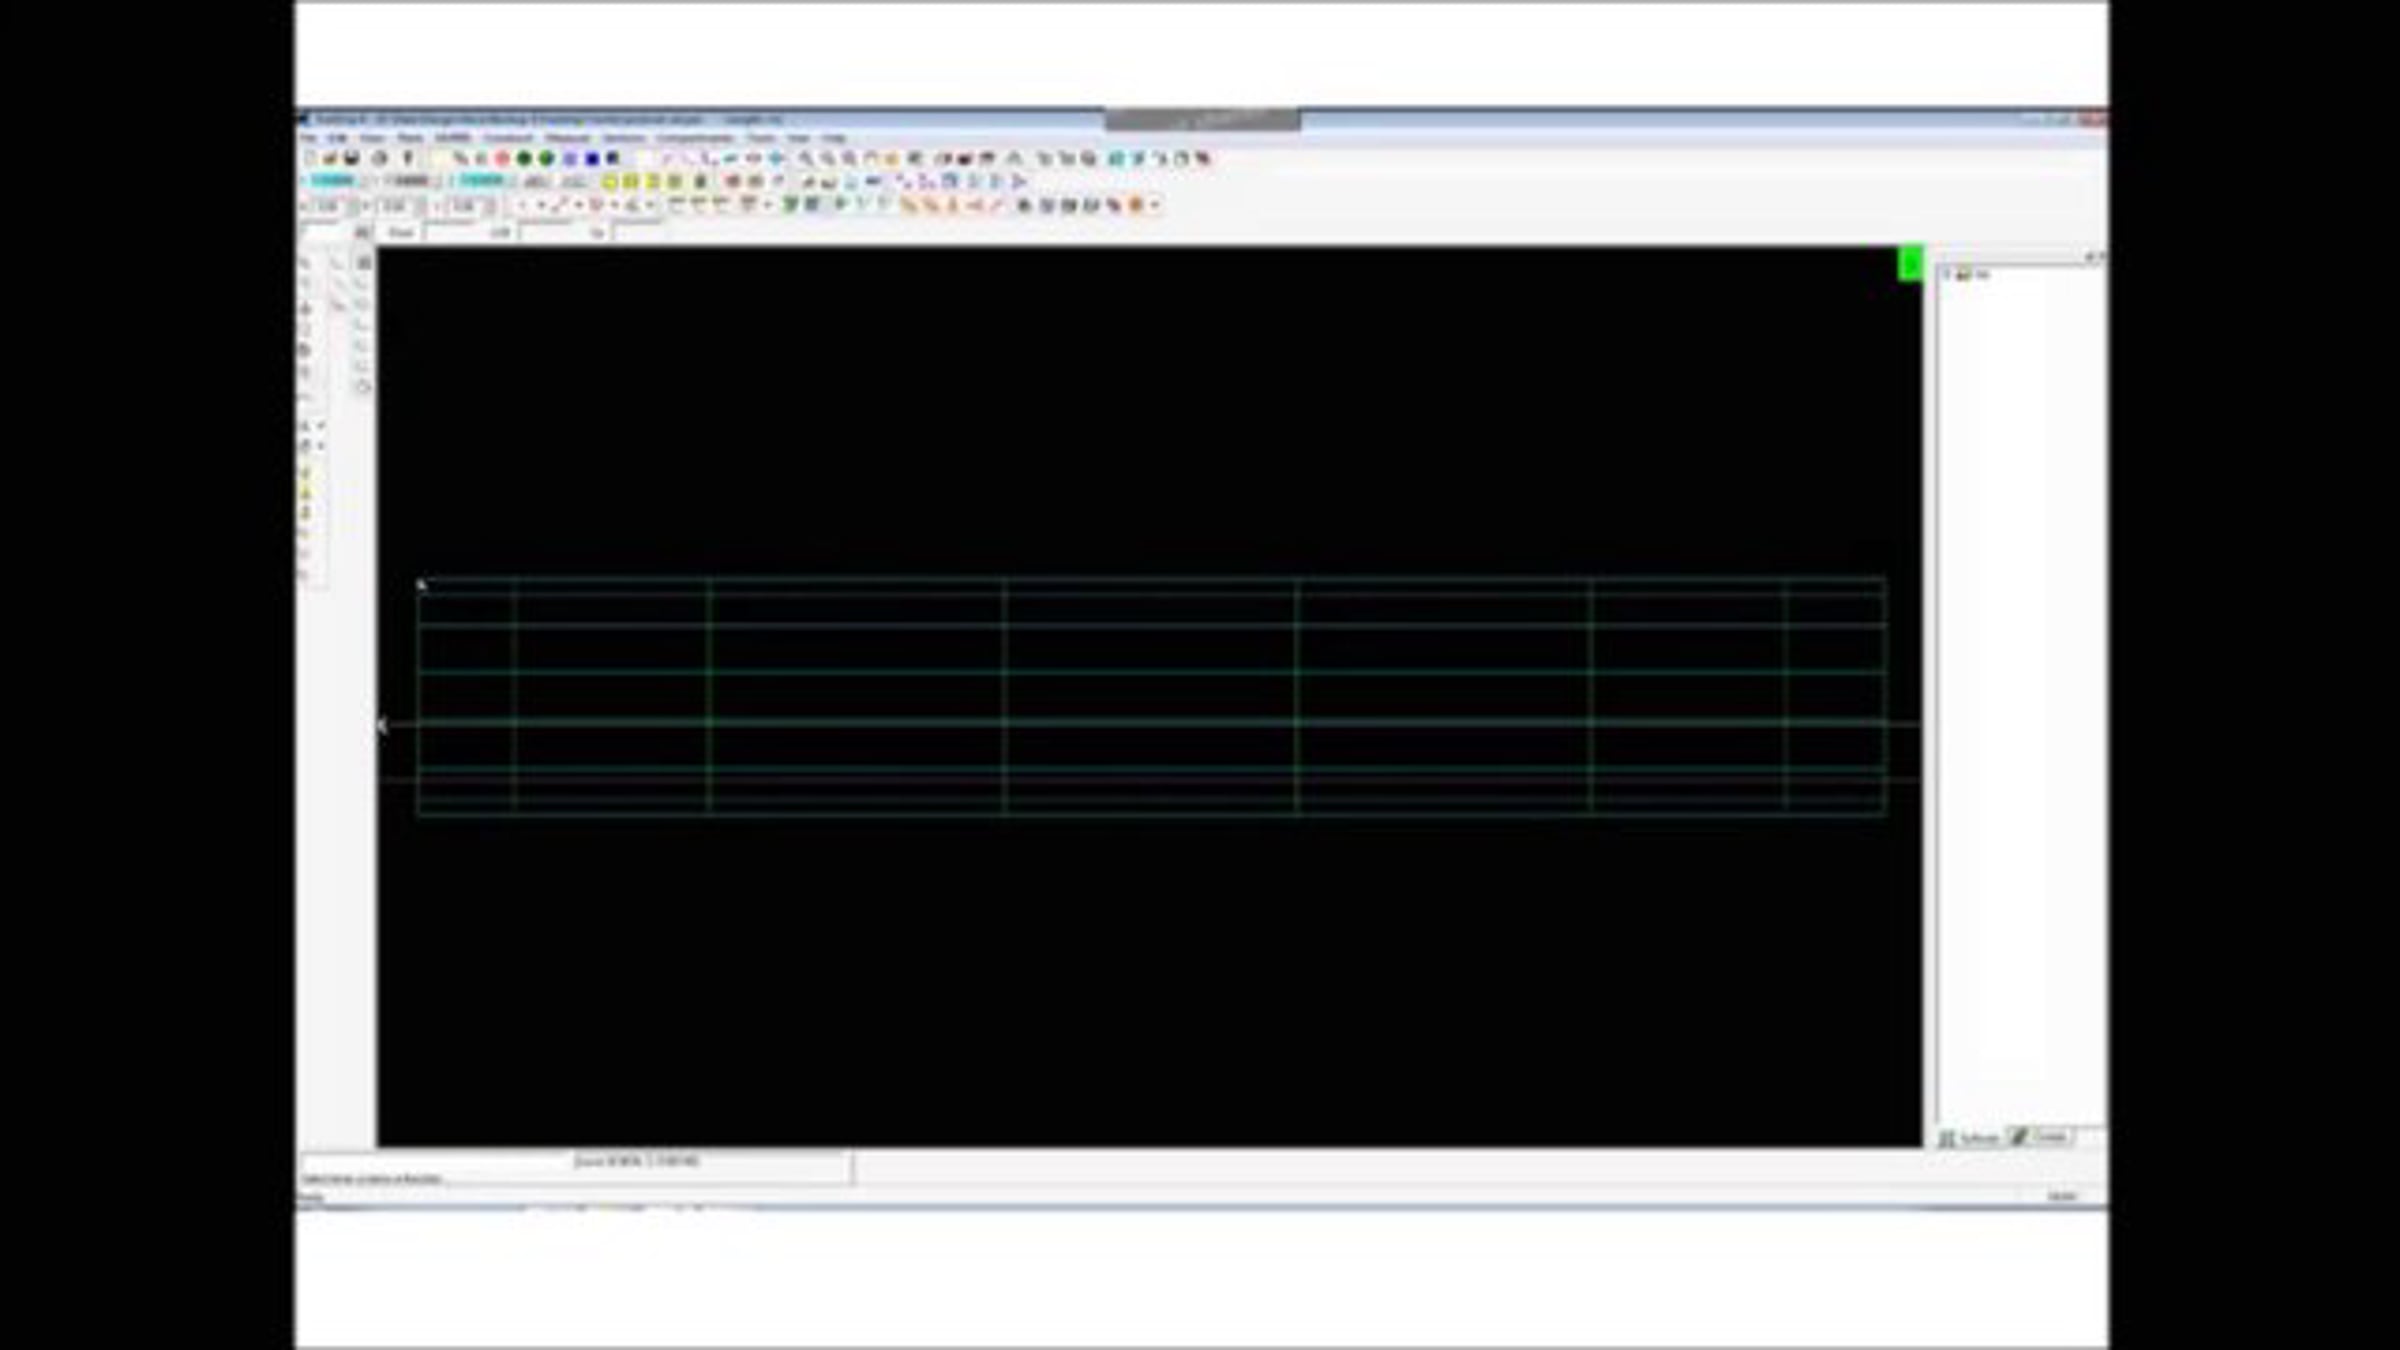Click the solid blue square toolbar icon
2400x1350 pixels.
click(x=592, y=158)
